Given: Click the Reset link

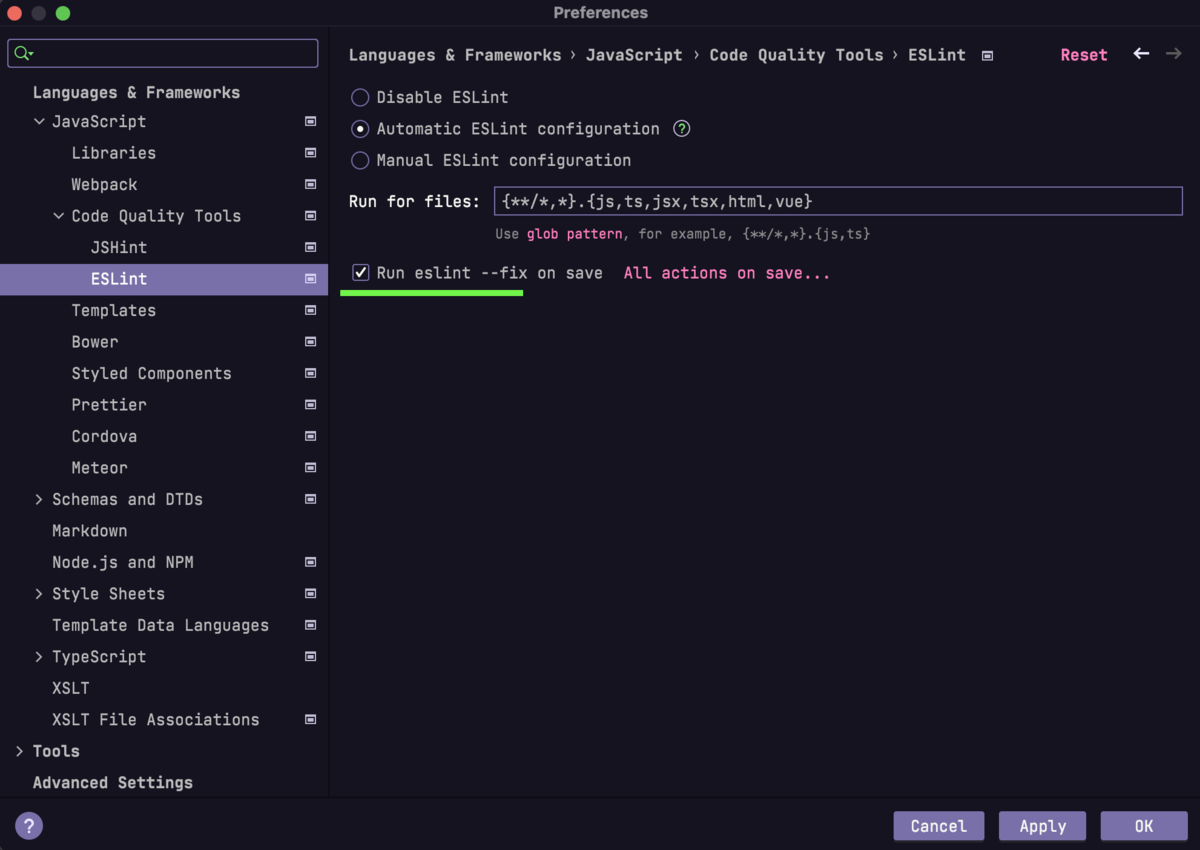Looking at the screenshot, I should [1084, 56].
